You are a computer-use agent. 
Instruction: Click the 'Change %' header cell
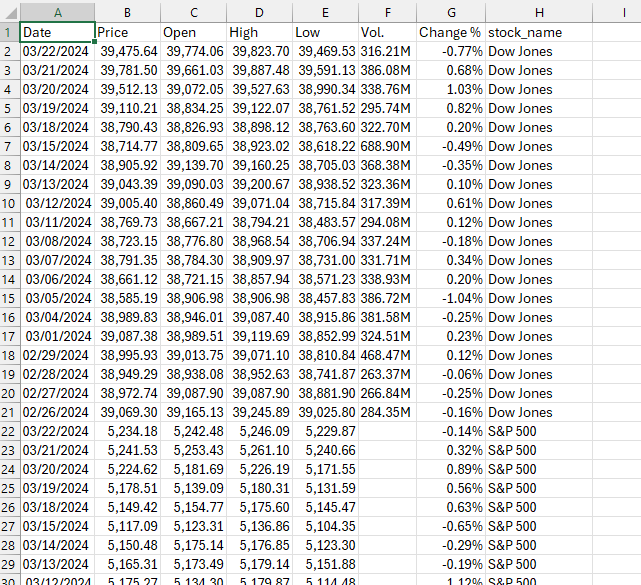click(451, 32)
